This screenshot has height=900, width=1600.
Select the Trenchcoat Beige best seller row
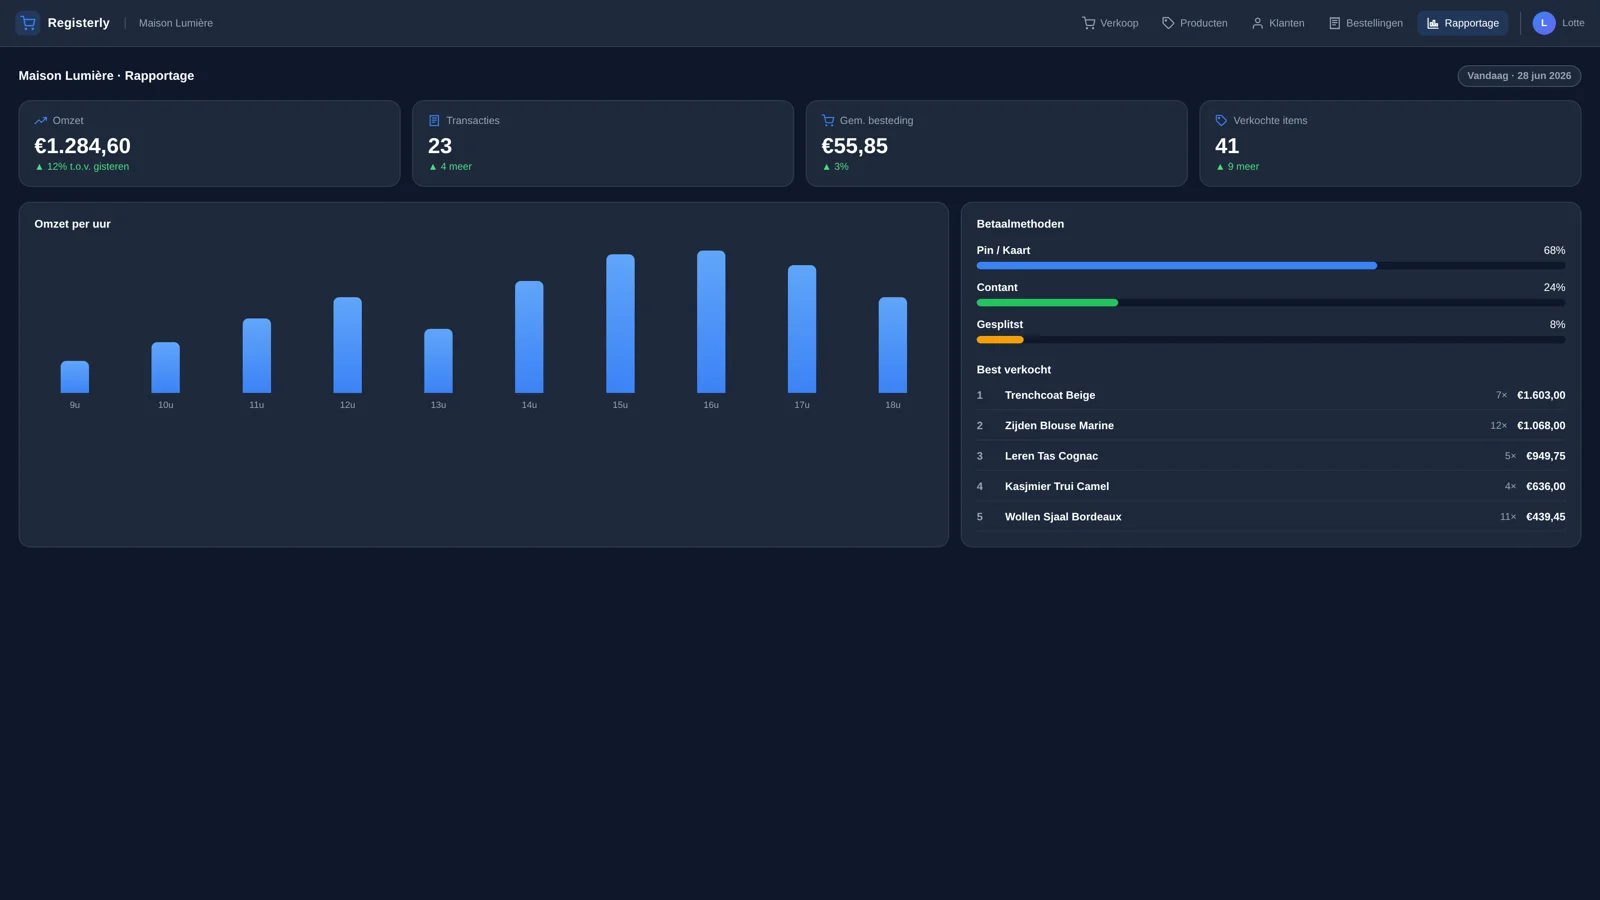tap(1271, 396)
